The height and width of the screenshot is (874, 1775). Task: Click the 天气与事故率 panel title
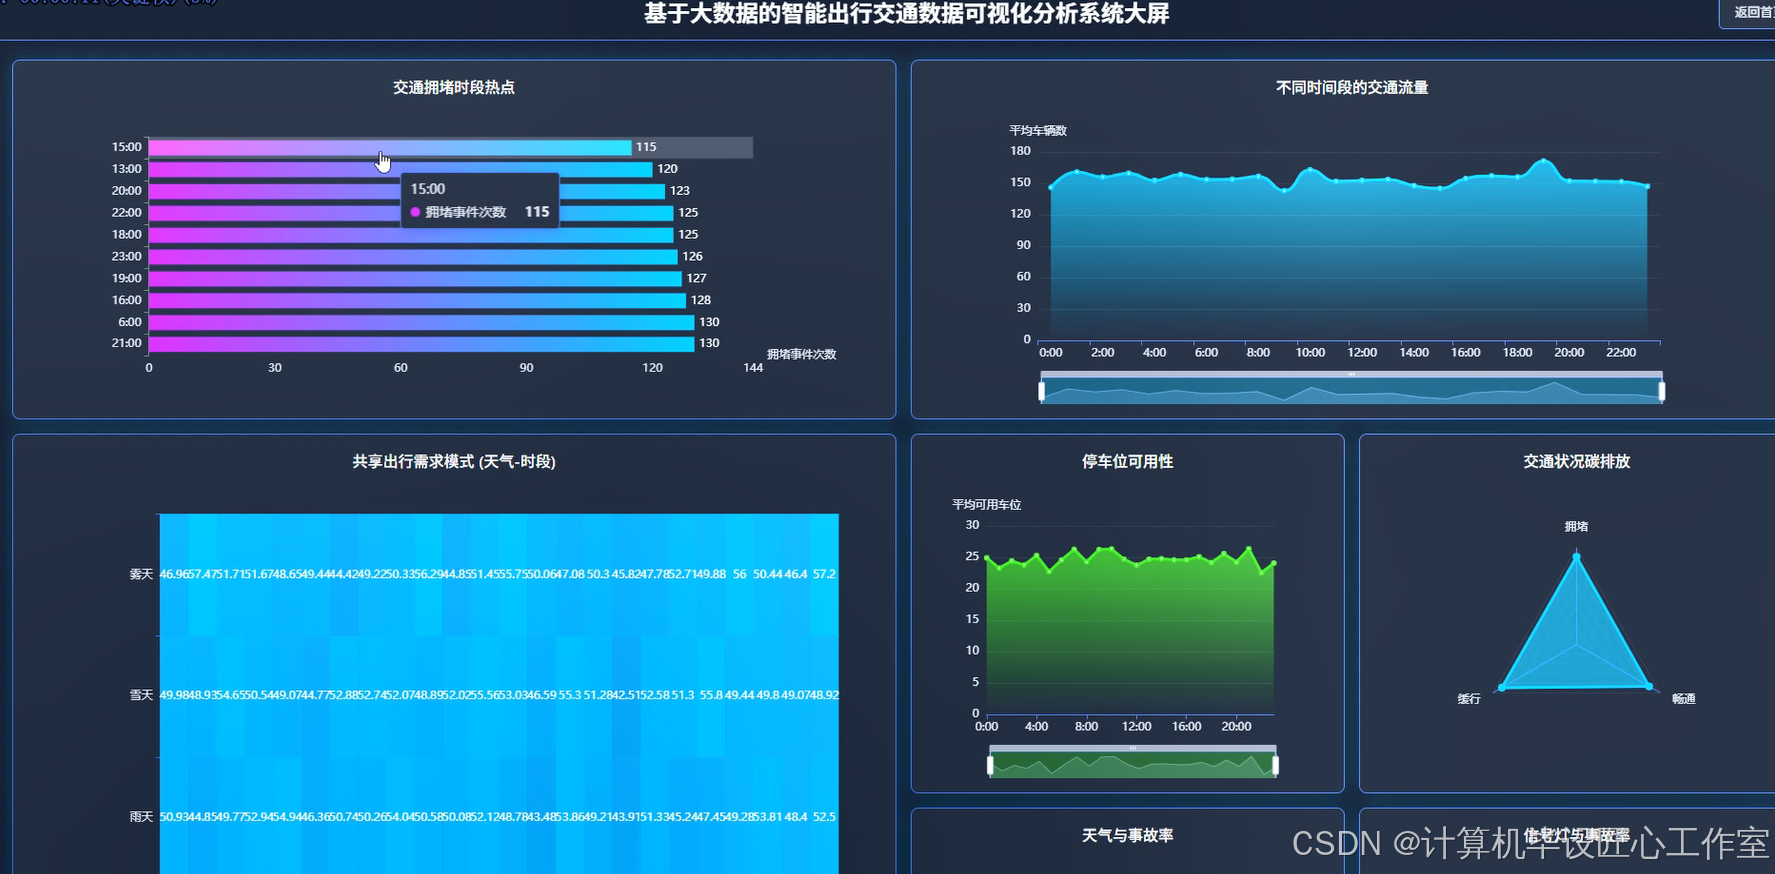tap(1128, 836)
